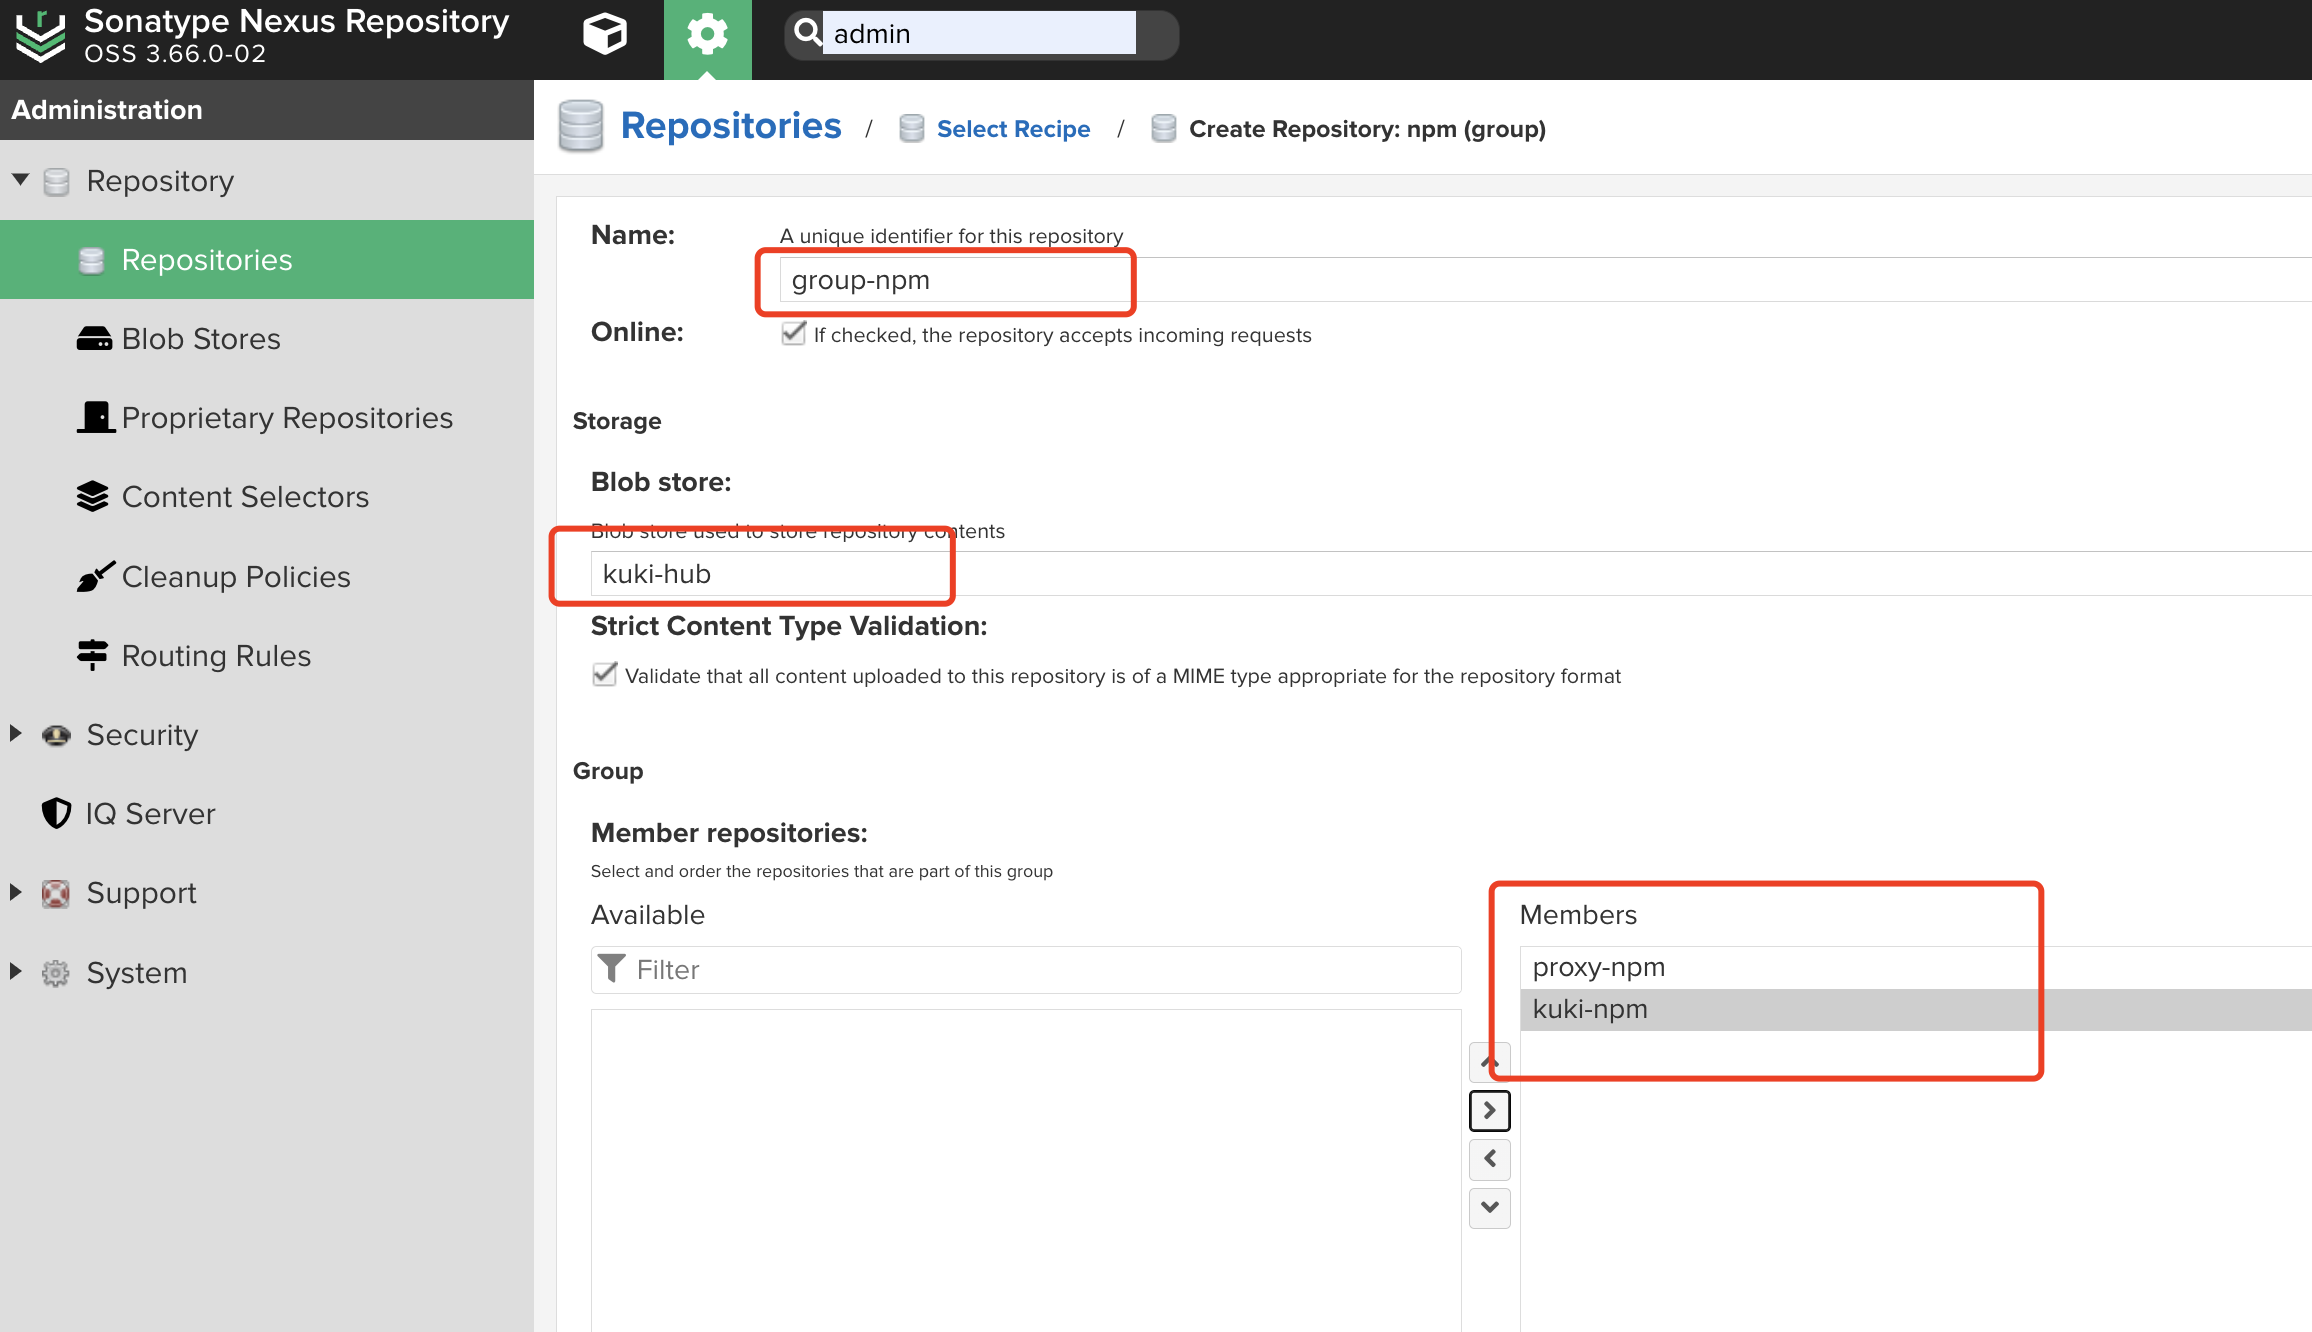Move selected member to top with up arrow
This screenshot has height=1332, width=2312.
click(1489, 1061)
